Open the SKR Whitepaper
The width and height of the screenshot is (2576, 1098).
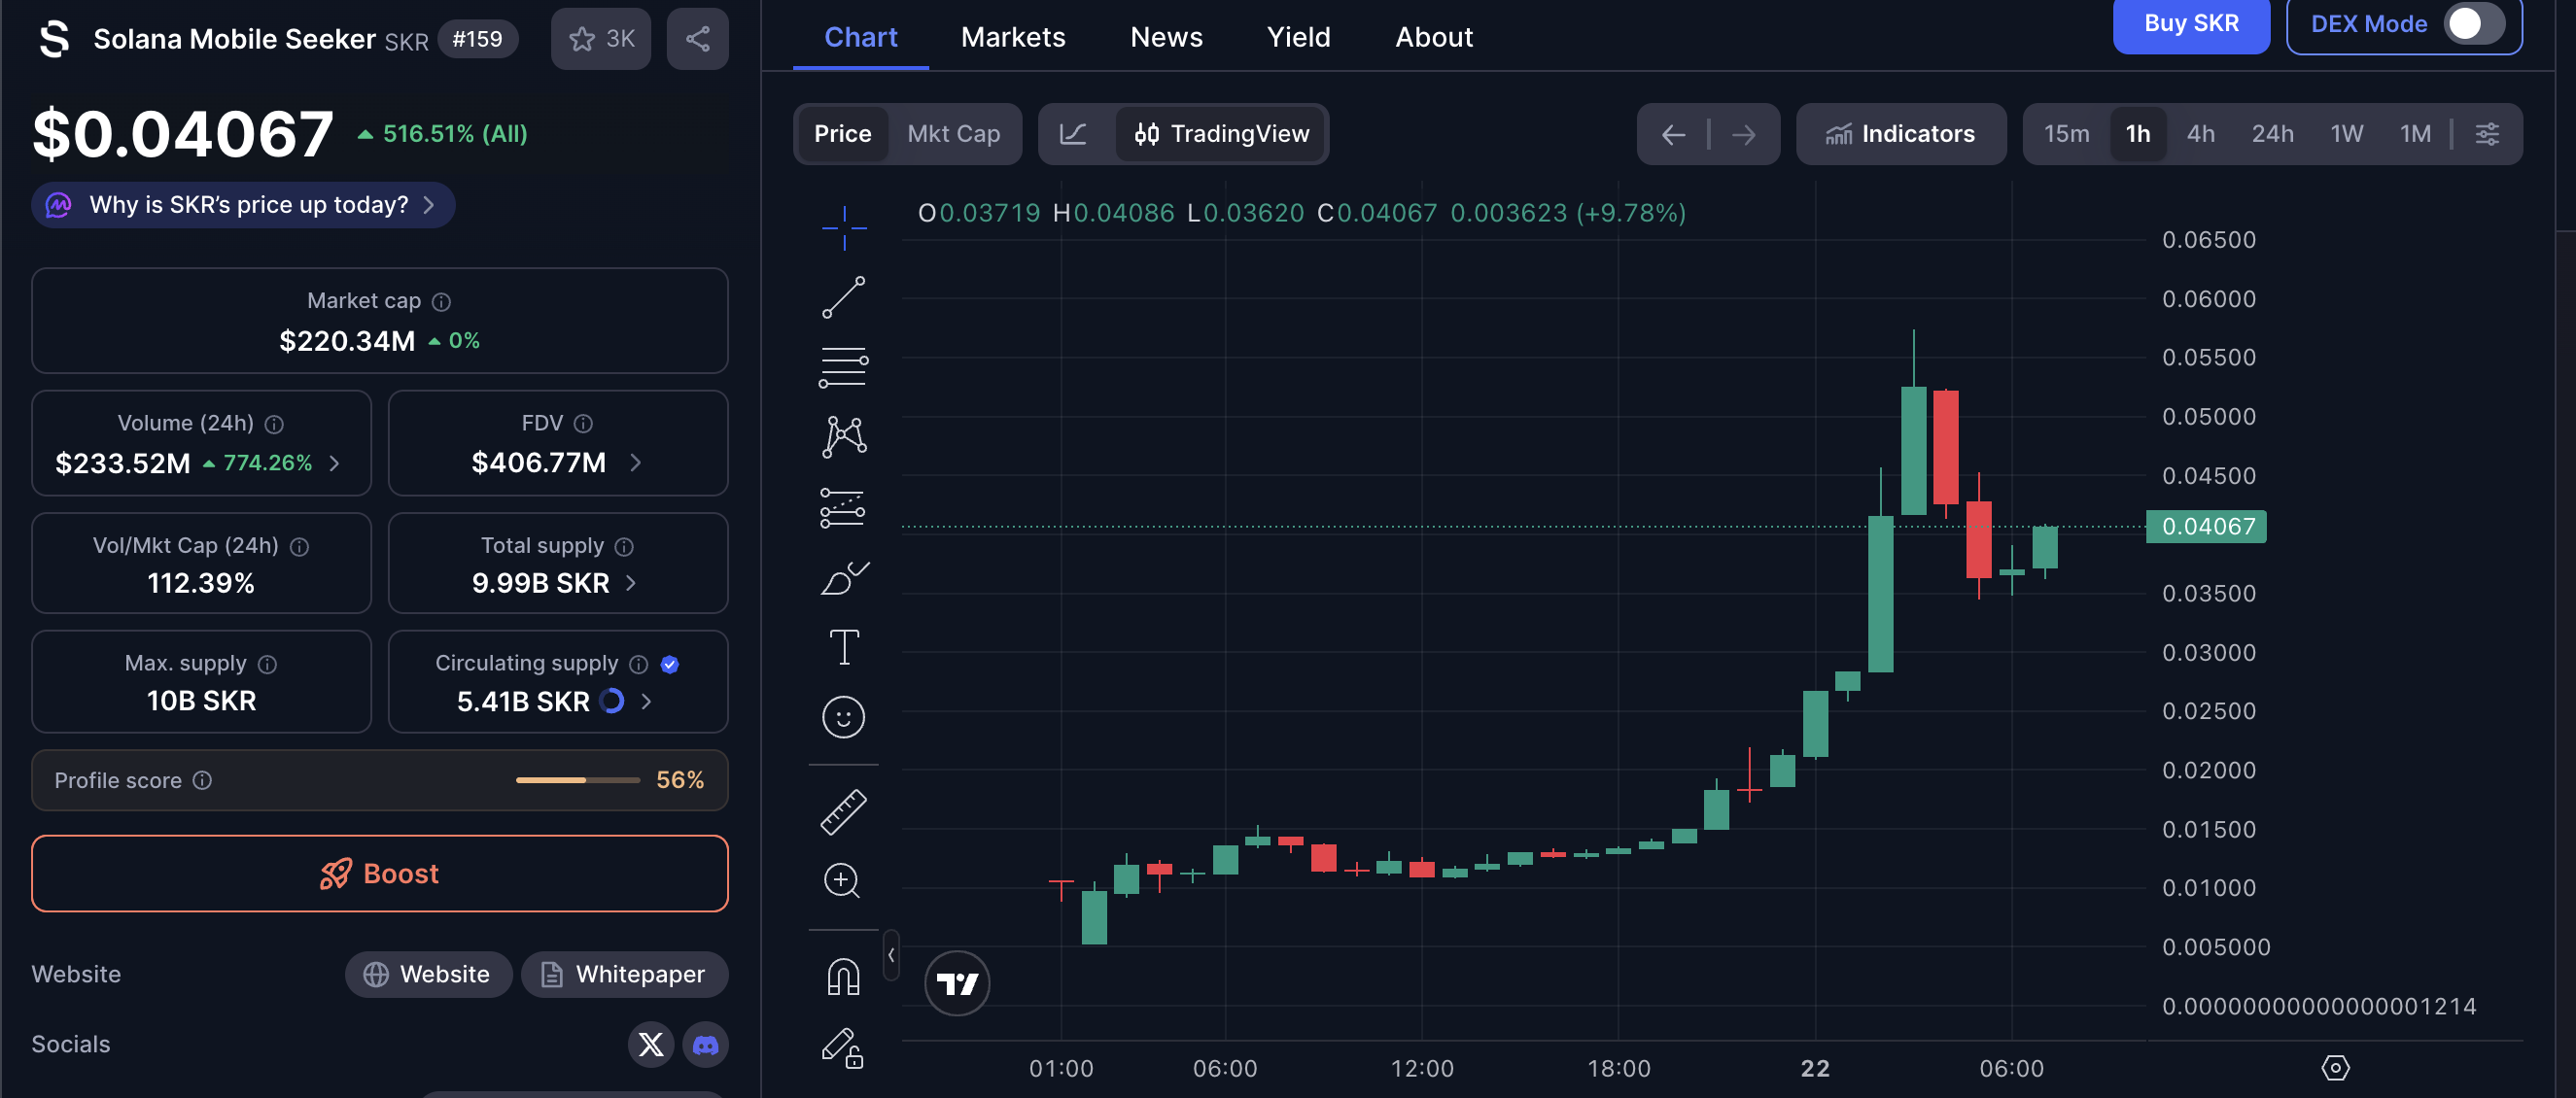click(624, 974)
